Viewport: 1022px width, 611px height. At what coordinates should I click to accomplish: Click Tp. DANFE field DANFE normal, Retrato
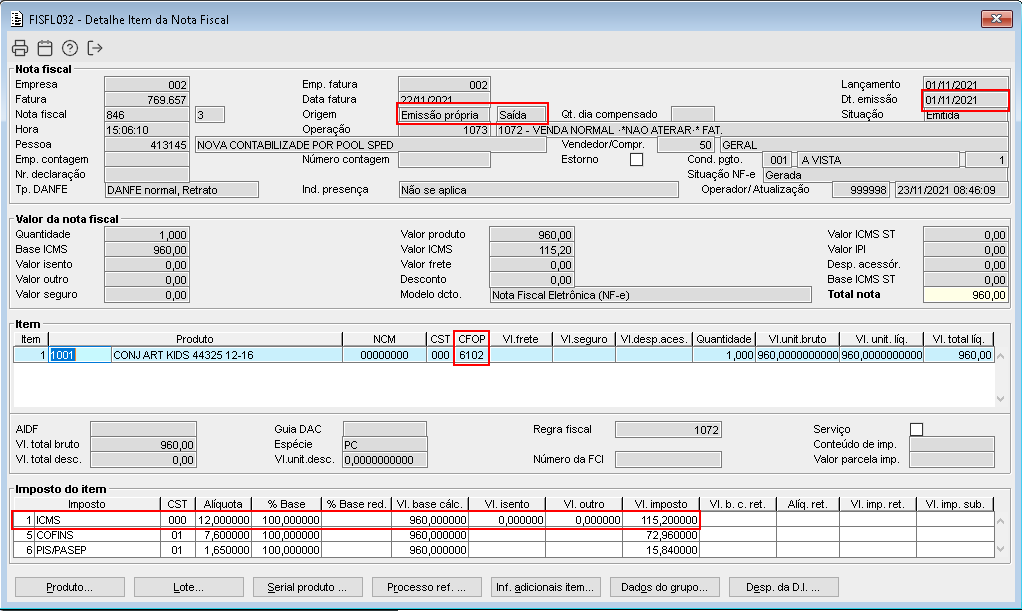181,190
